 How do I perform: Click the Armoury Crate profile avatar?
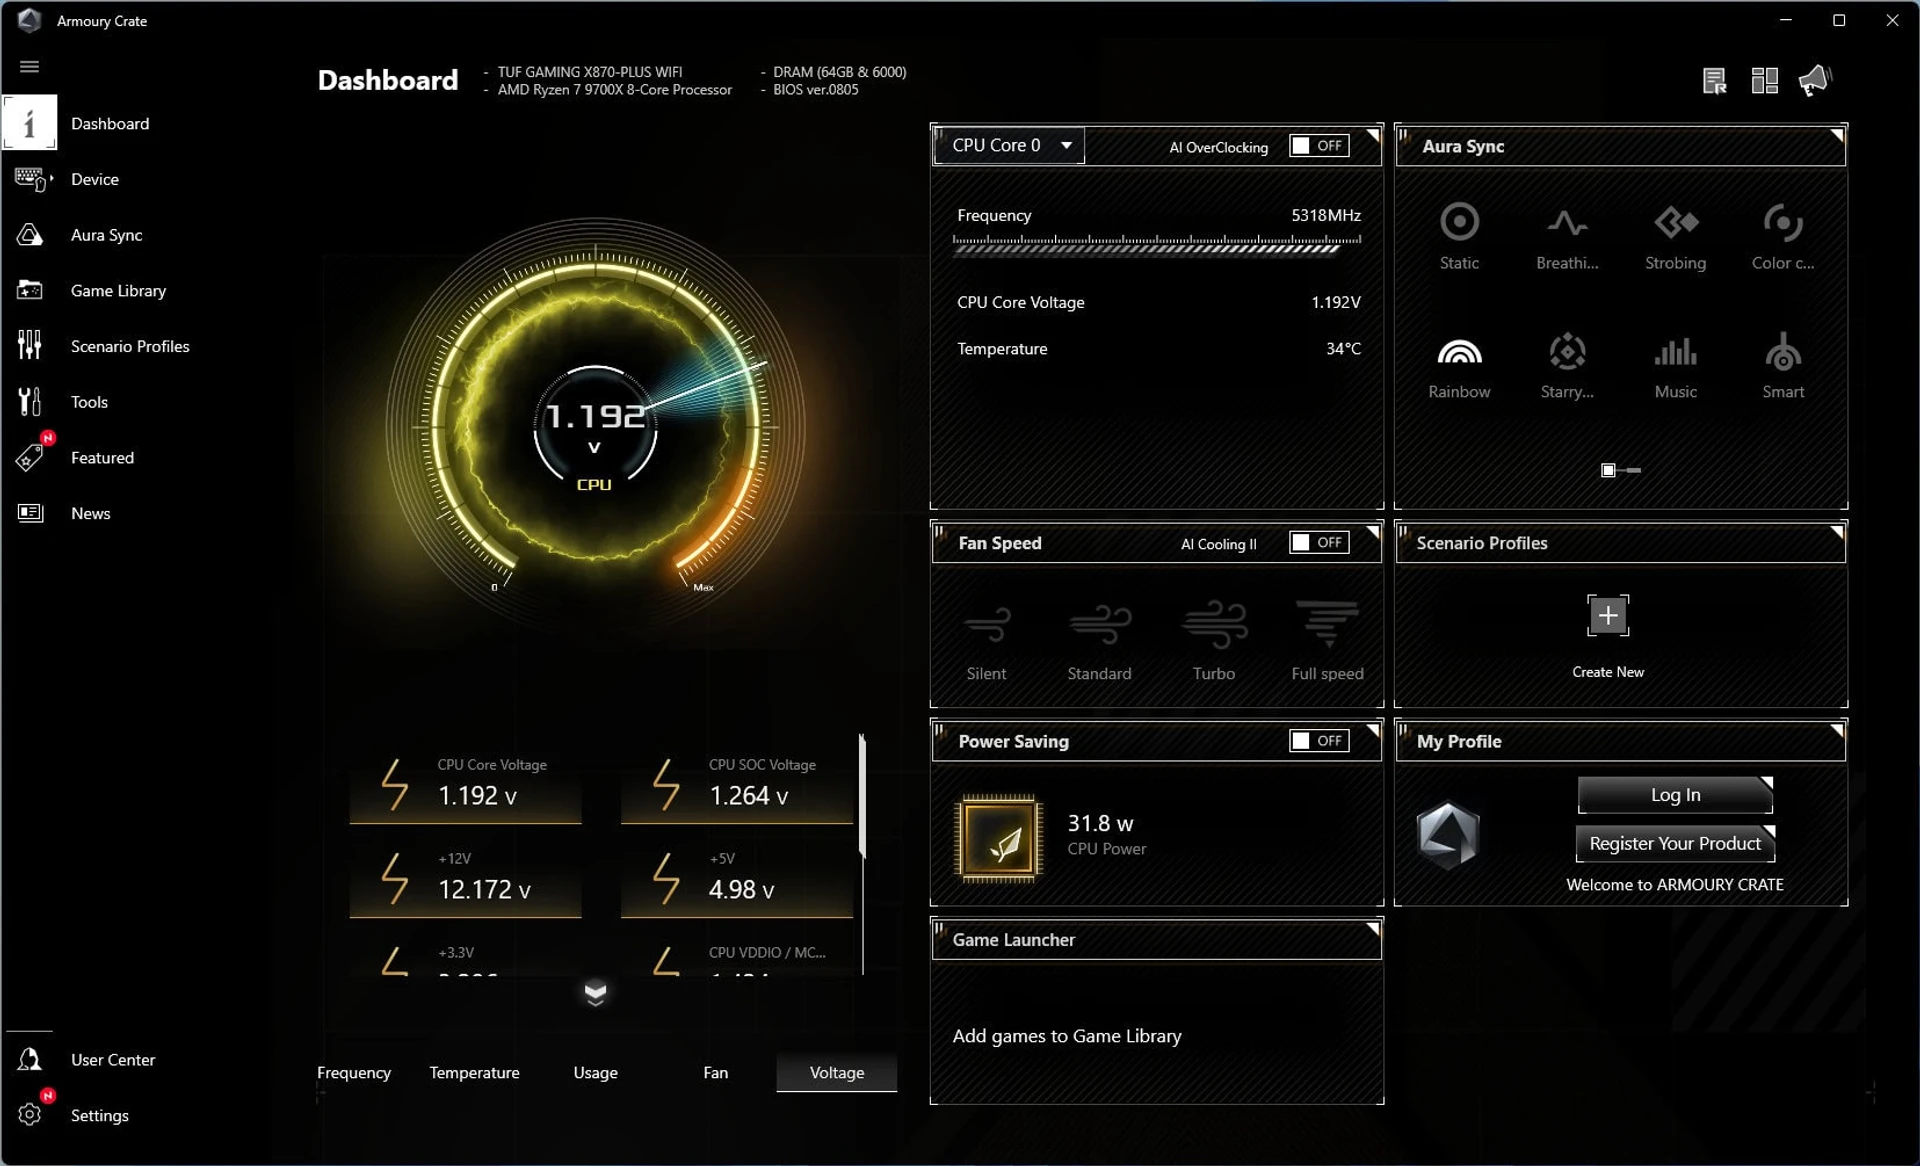1448,834
